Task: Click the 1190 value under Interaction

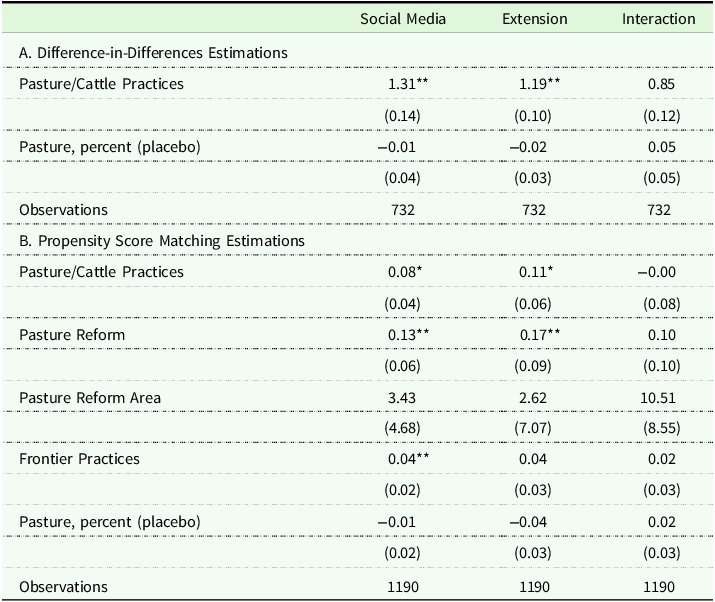Action: 659,586
